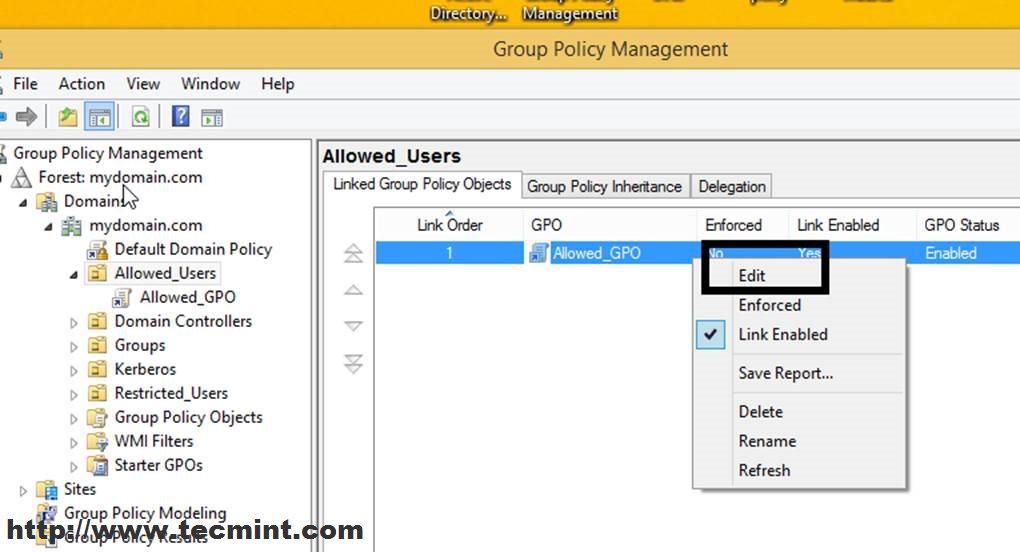This screenshot has height=552, width=1020.
Task: Choose Delete from the context menu
Action: [760, 412]
